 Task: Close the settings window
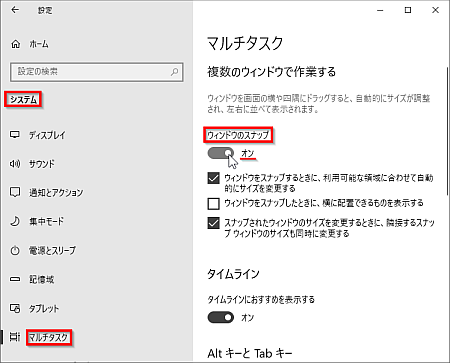coord(435,10)
